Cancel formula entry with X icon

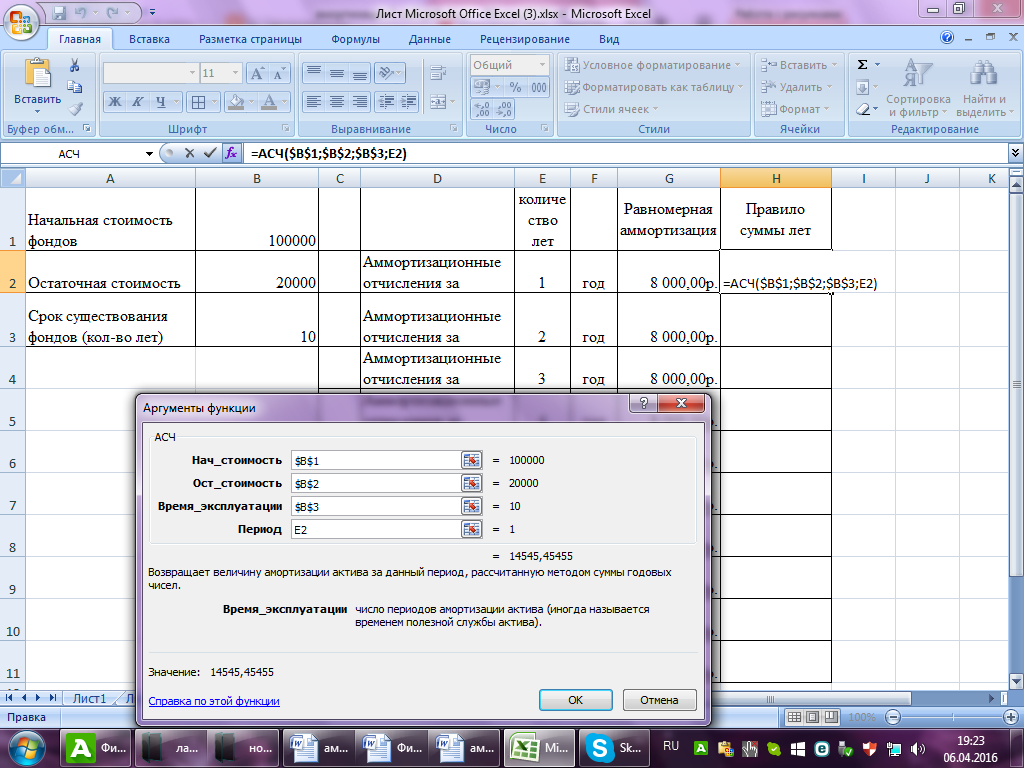[189, 153]
